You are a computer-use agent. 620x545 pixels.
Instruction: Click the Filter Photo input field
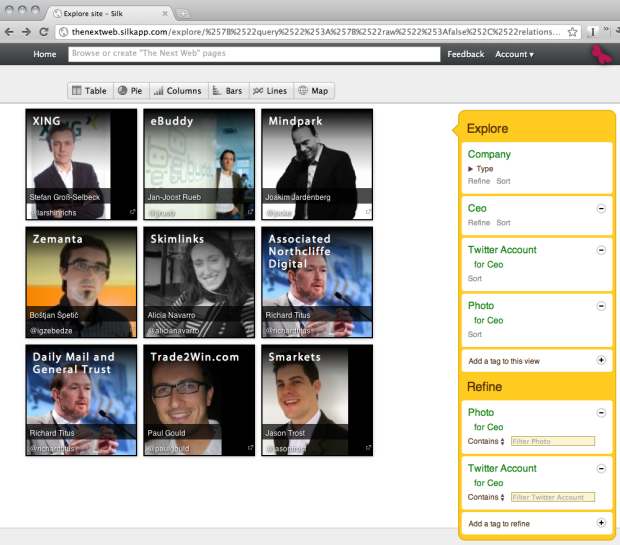pos(553,441)
